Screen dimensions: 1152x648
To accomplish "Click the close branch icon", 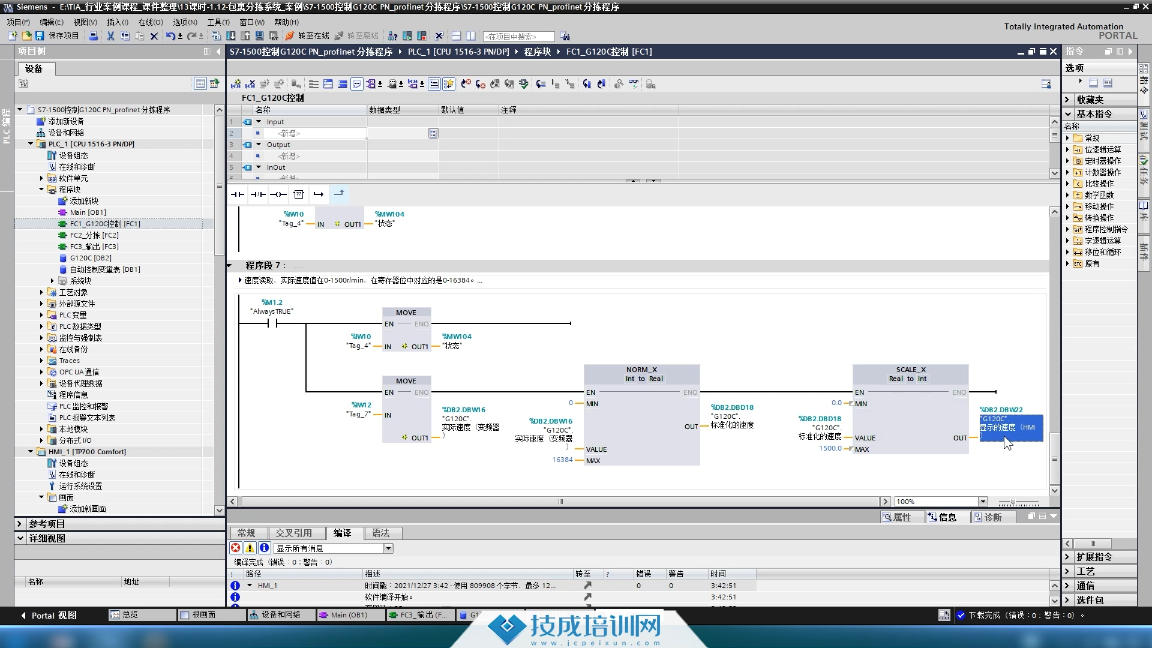I will [x=339, y=195].
